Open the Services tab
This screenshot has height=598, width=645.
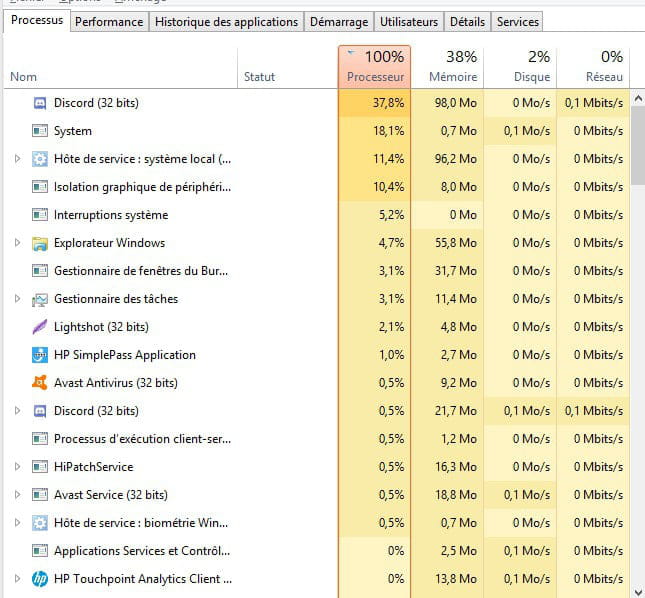tap(517, 21)
